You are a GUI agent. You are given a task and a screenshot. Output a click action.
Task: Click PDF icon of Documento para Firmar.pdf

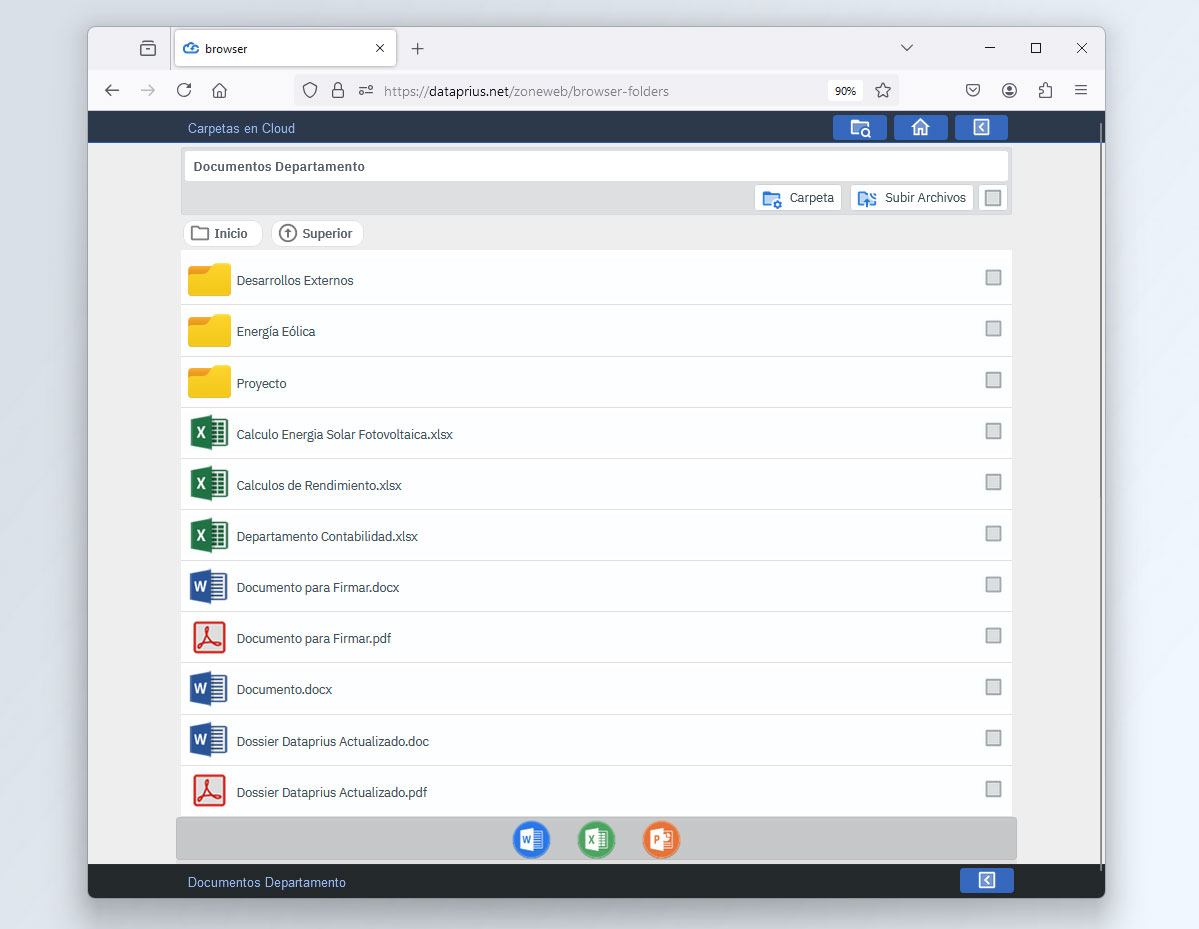209,638
